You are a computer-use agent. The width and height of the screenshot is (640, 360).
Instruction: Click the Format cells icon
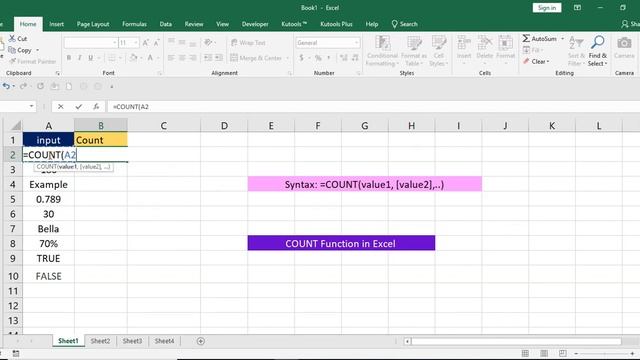tap(505, 43)
